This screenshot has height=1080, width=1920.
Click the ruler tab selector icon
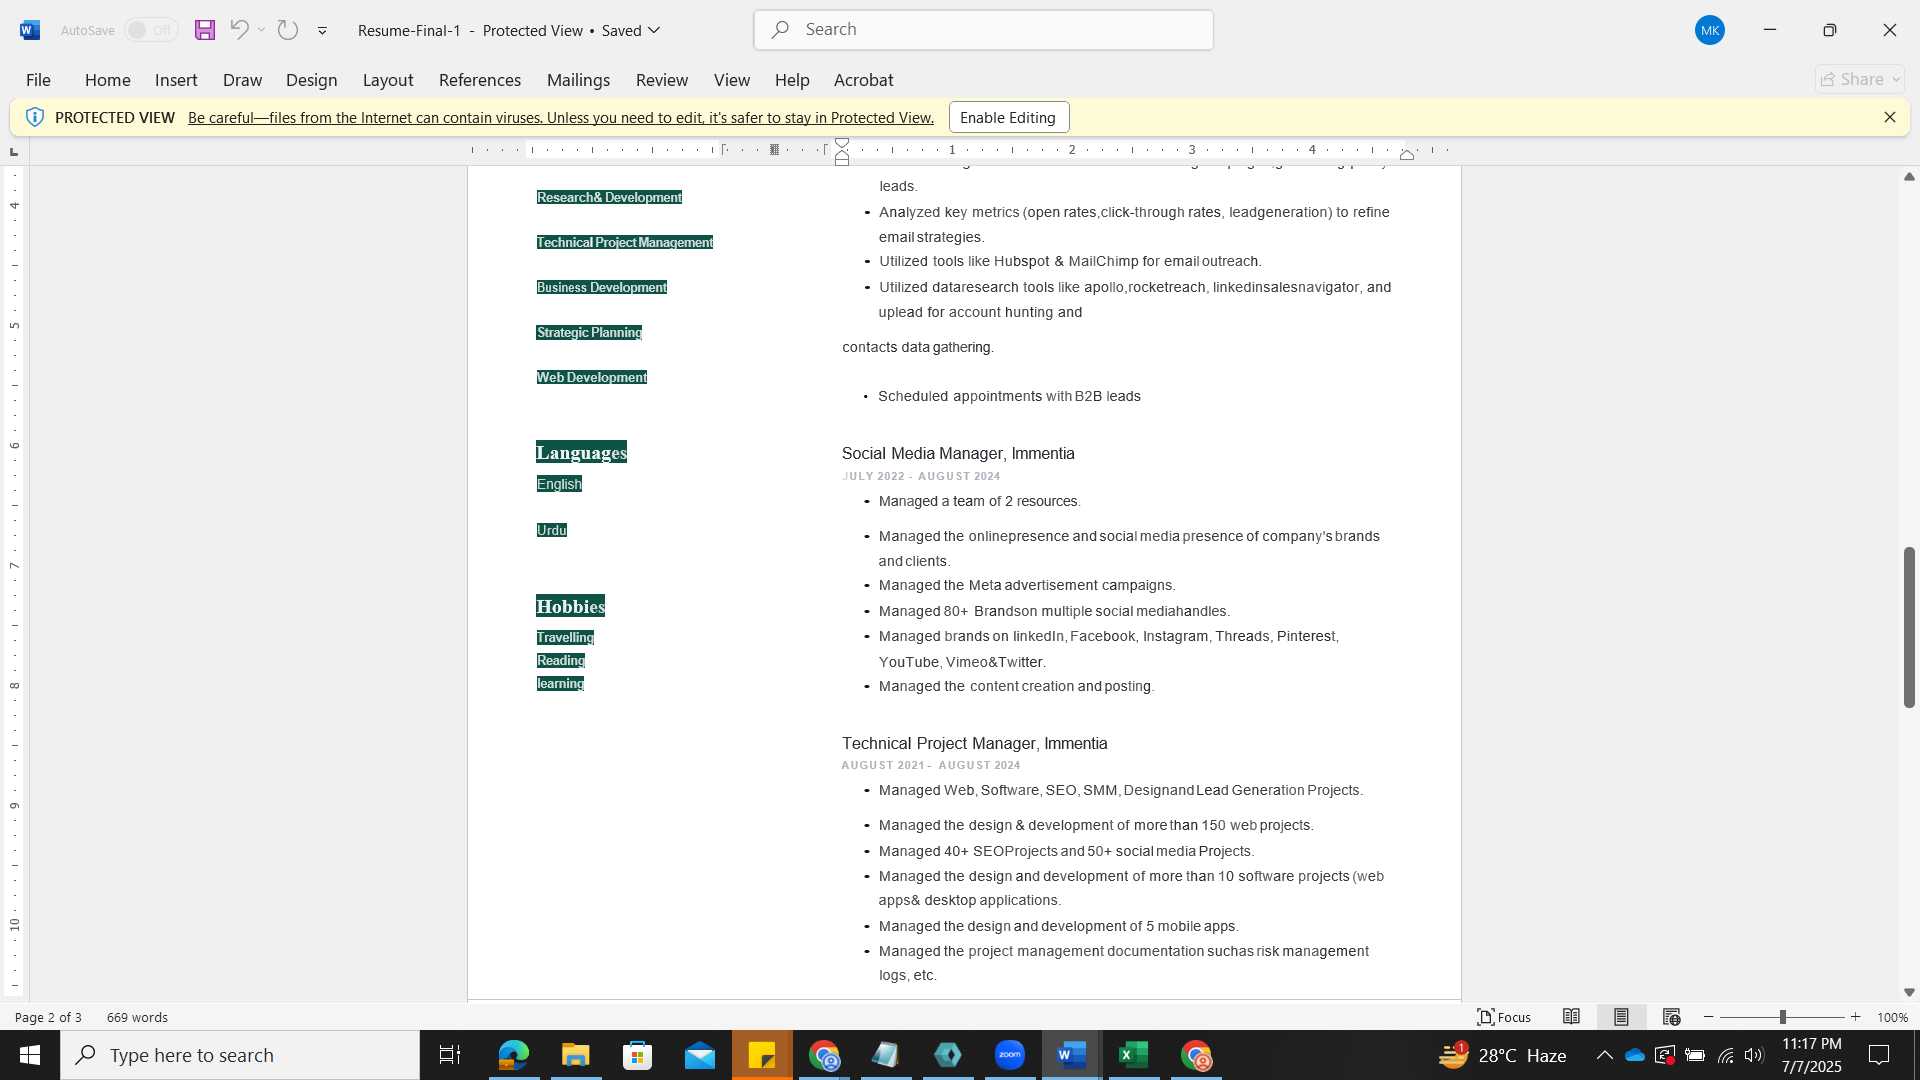coord(13,152)
